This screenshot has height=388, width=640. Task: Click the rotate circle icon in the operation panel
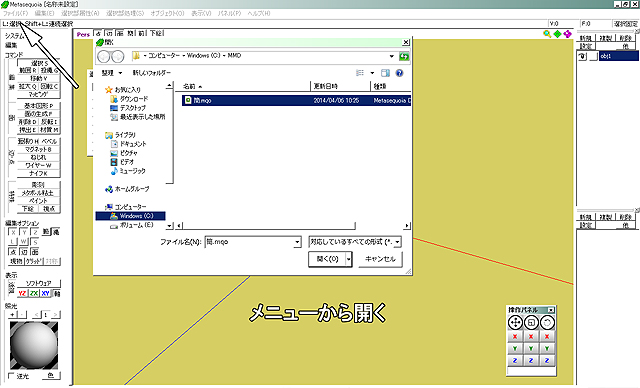[x=547, y=323]
